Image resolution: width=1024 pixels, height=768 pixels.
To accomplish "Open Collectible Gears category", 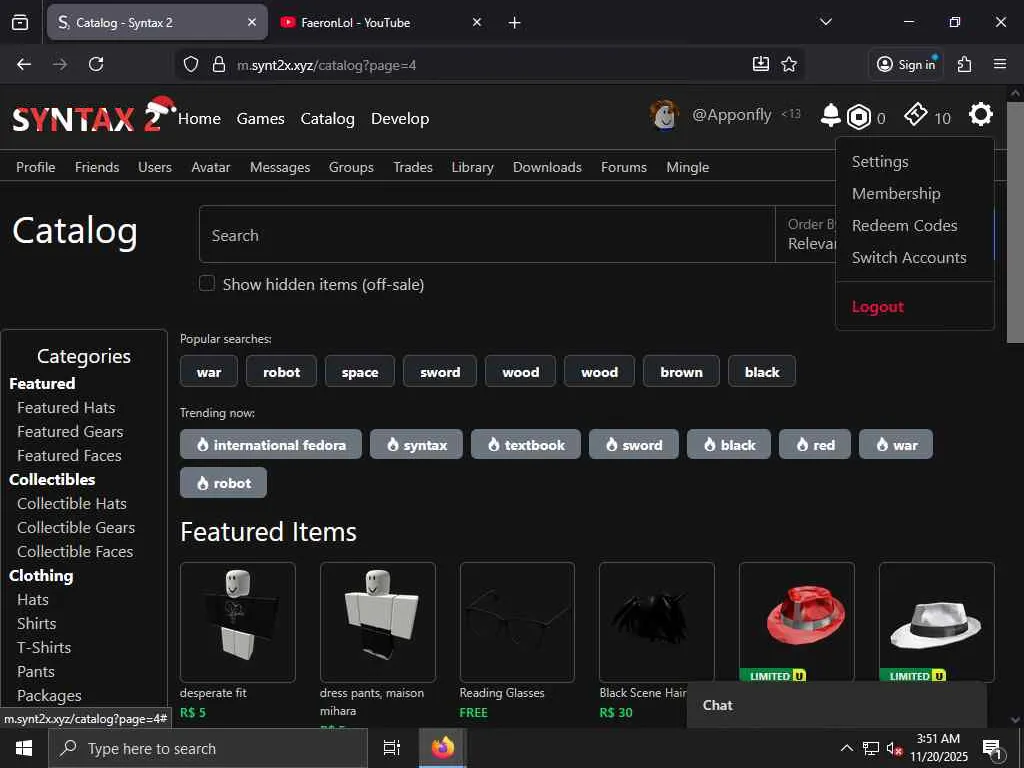I will (76, 528).
